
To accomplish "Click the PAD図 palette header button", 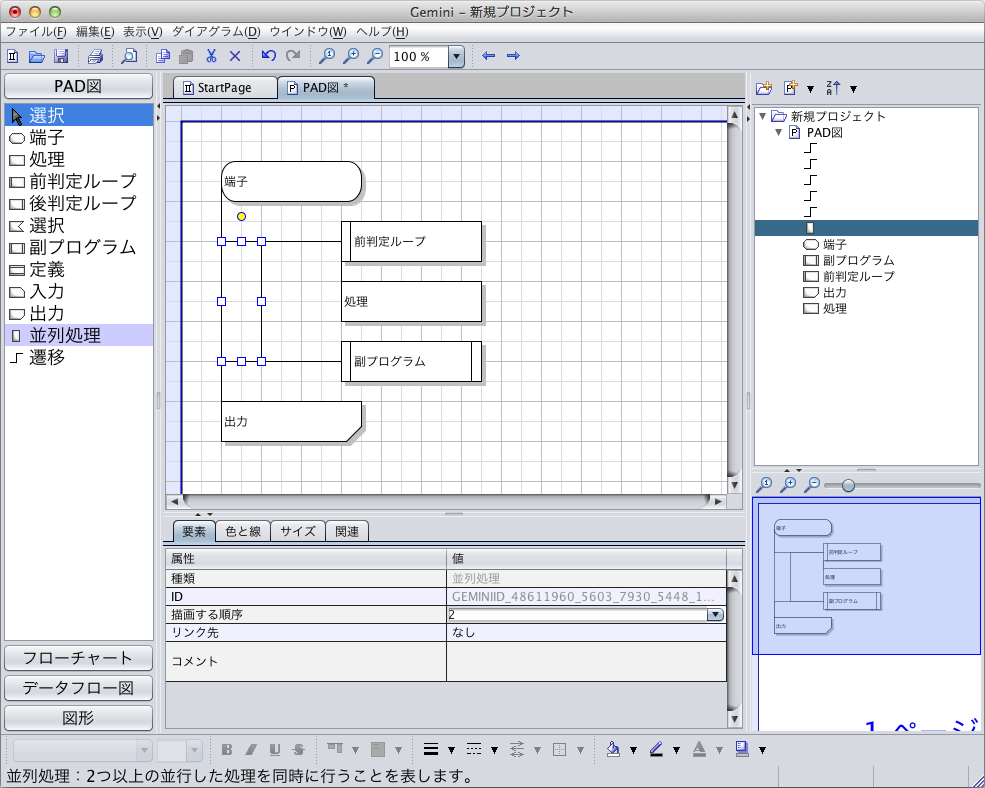I will pos(79,86).
